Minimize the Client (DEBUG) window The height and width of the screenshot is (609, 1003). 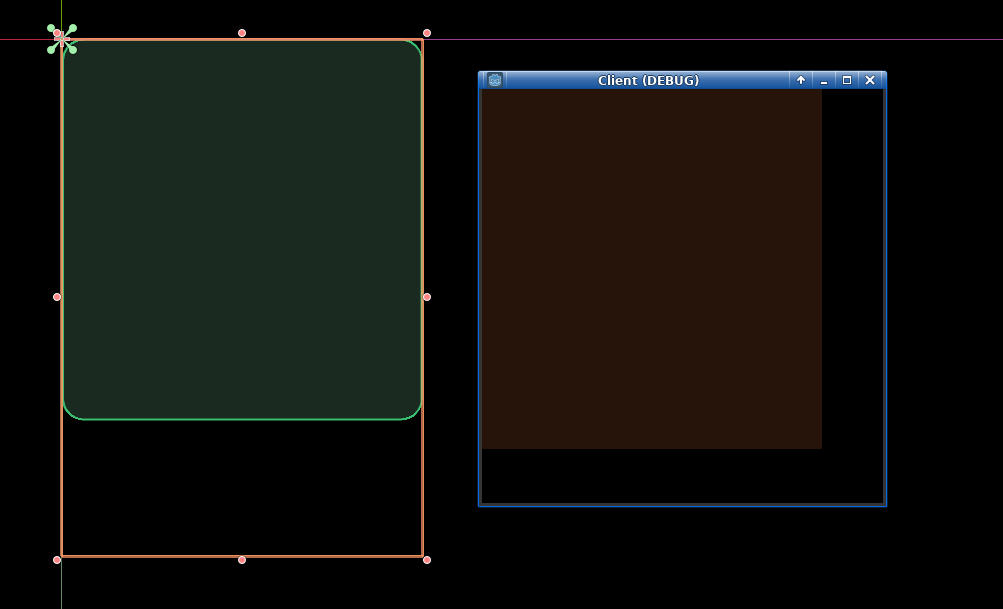coord(824,80)
